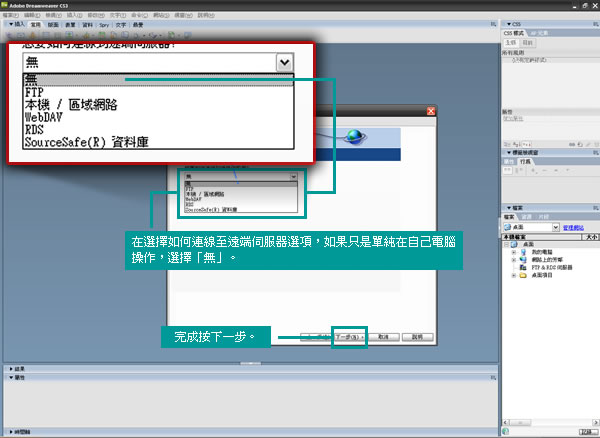
Task: Open the 修改(M) menu
Action: pyautogui.click(x=96, y=15)
